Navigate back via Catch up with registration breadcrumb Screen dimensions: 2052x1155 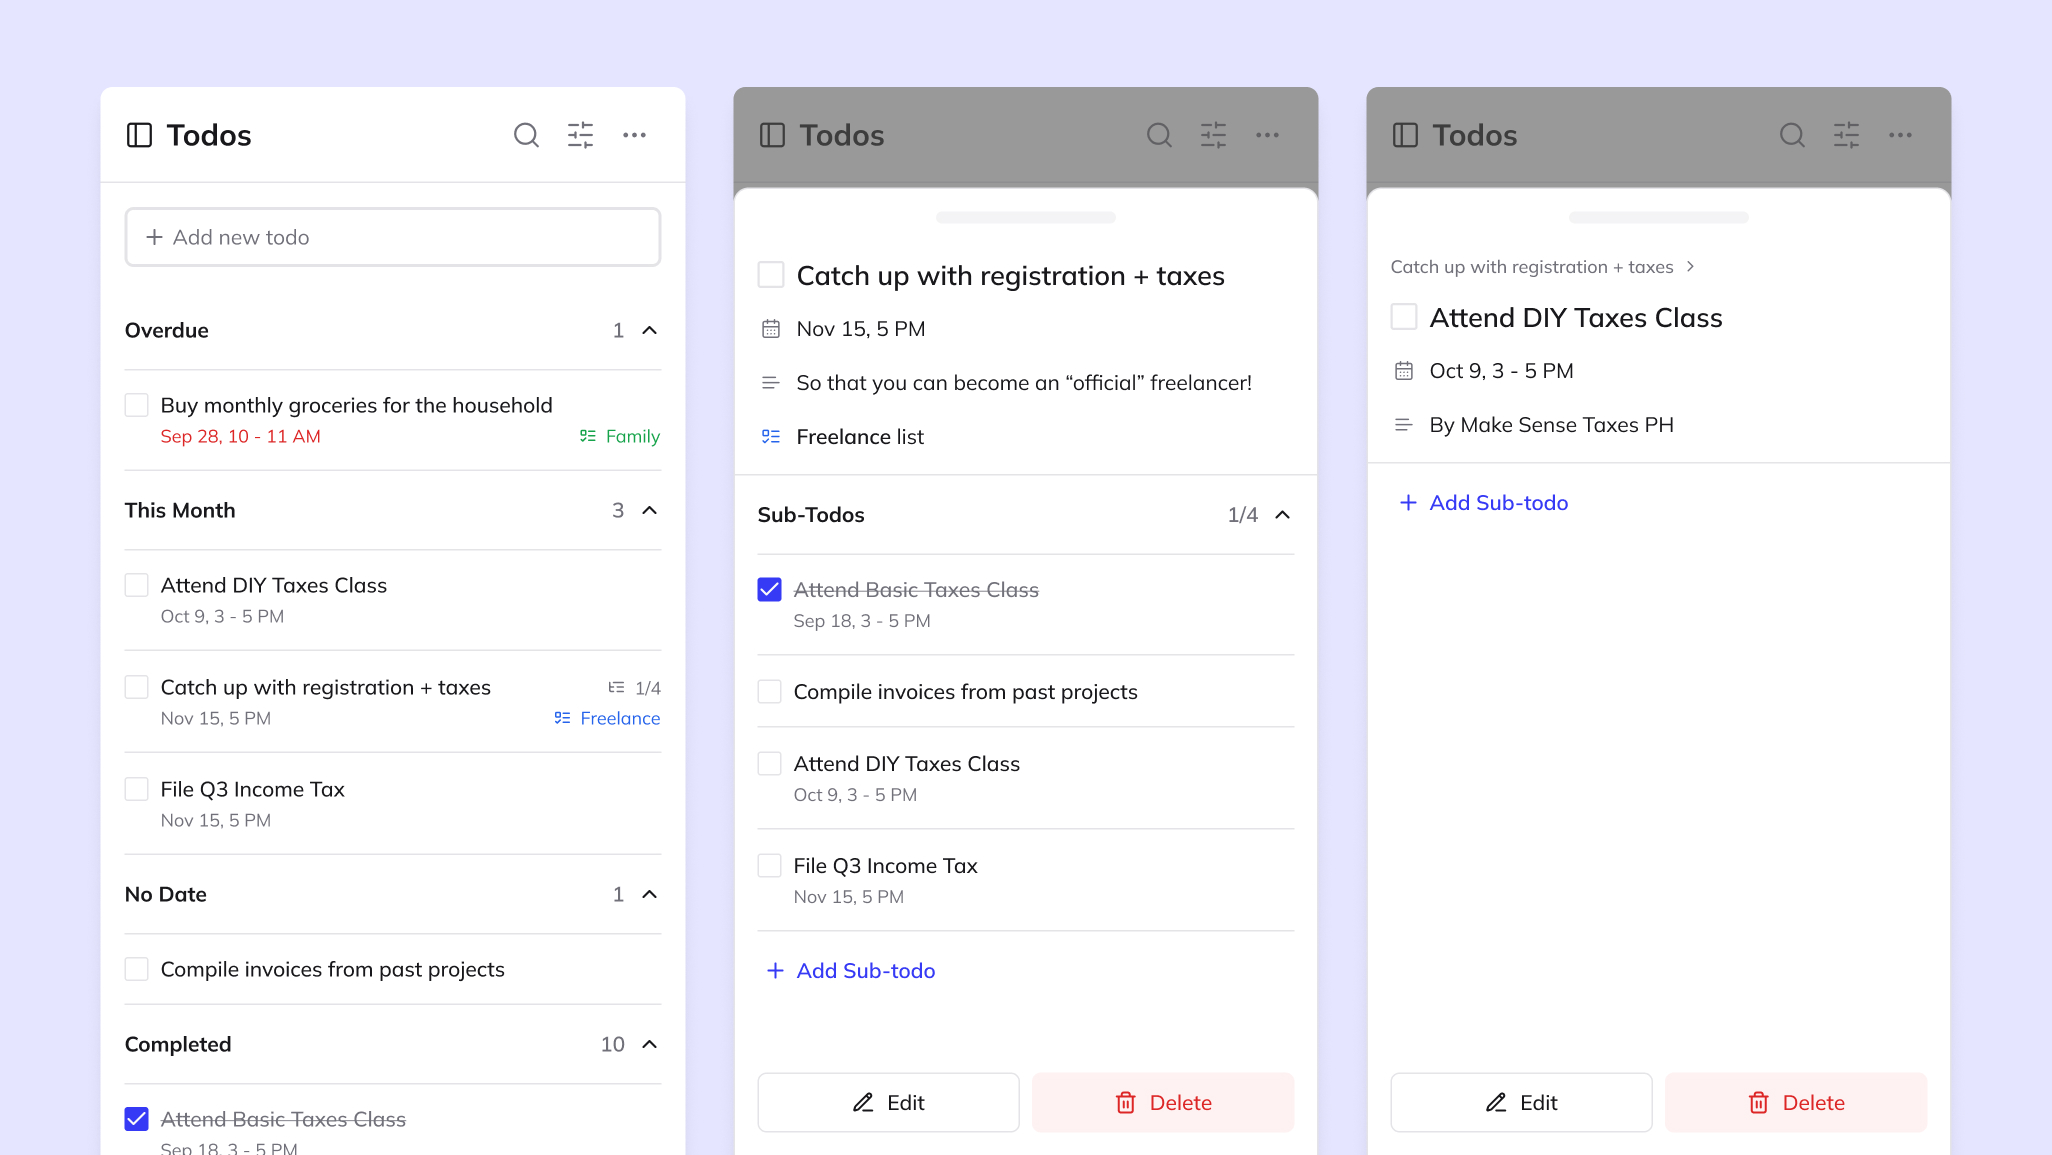tap(1531, 267)
